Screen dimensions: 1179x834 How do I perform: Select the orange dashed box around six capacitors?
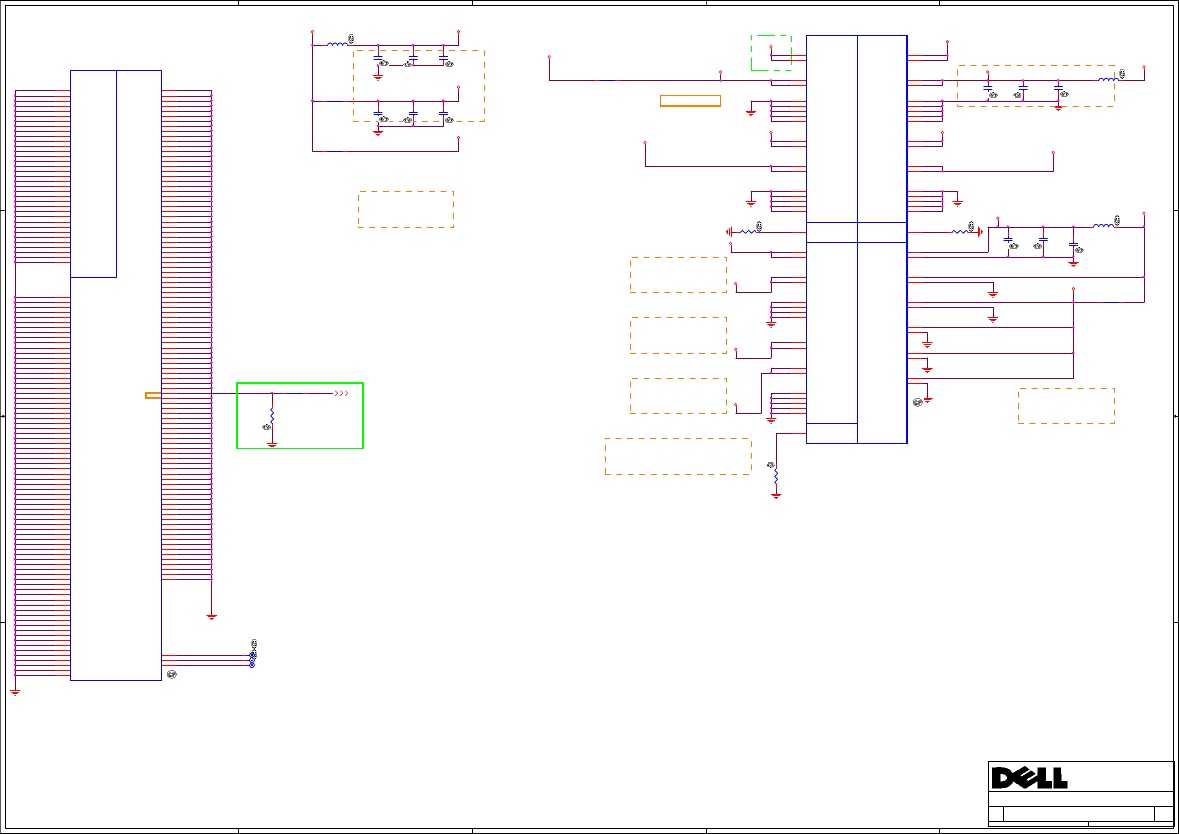coord(419,86)
